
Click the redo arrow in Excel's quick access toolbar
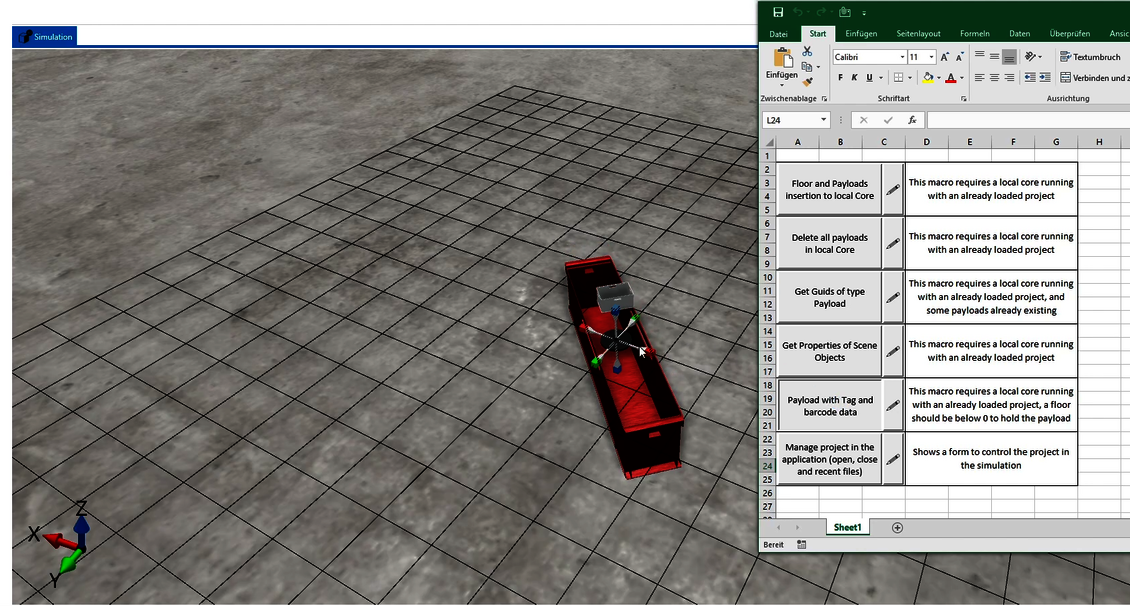tap(821, 12)
